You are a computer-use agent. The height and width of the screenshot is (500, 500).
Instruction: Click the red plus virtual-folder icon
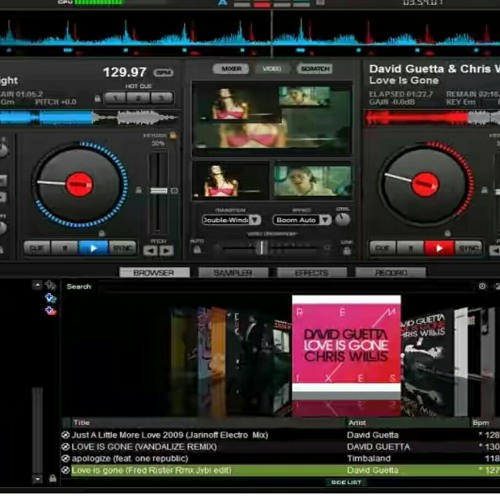(x=51, y=311)
